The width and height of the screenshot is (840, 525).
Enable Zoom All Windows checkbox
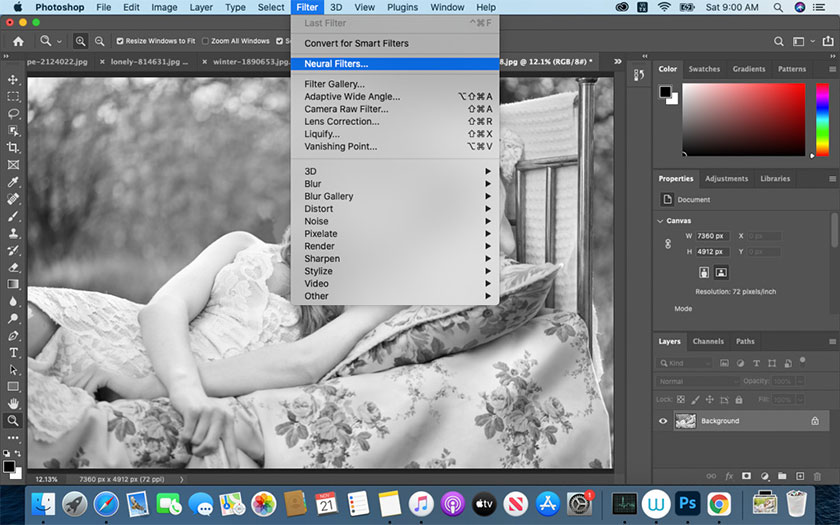[205, 41]
